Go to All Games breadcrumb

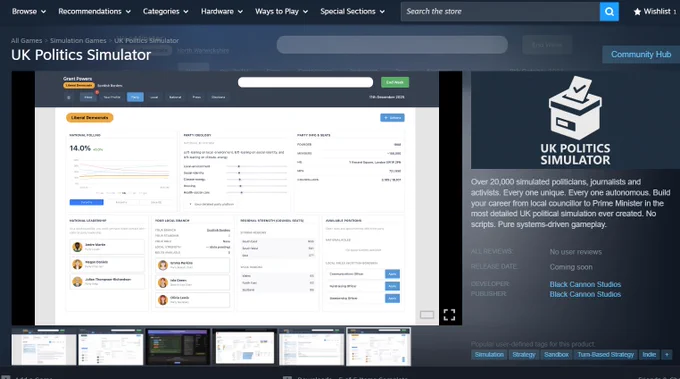pyautogui.click(x=26, y=40)
